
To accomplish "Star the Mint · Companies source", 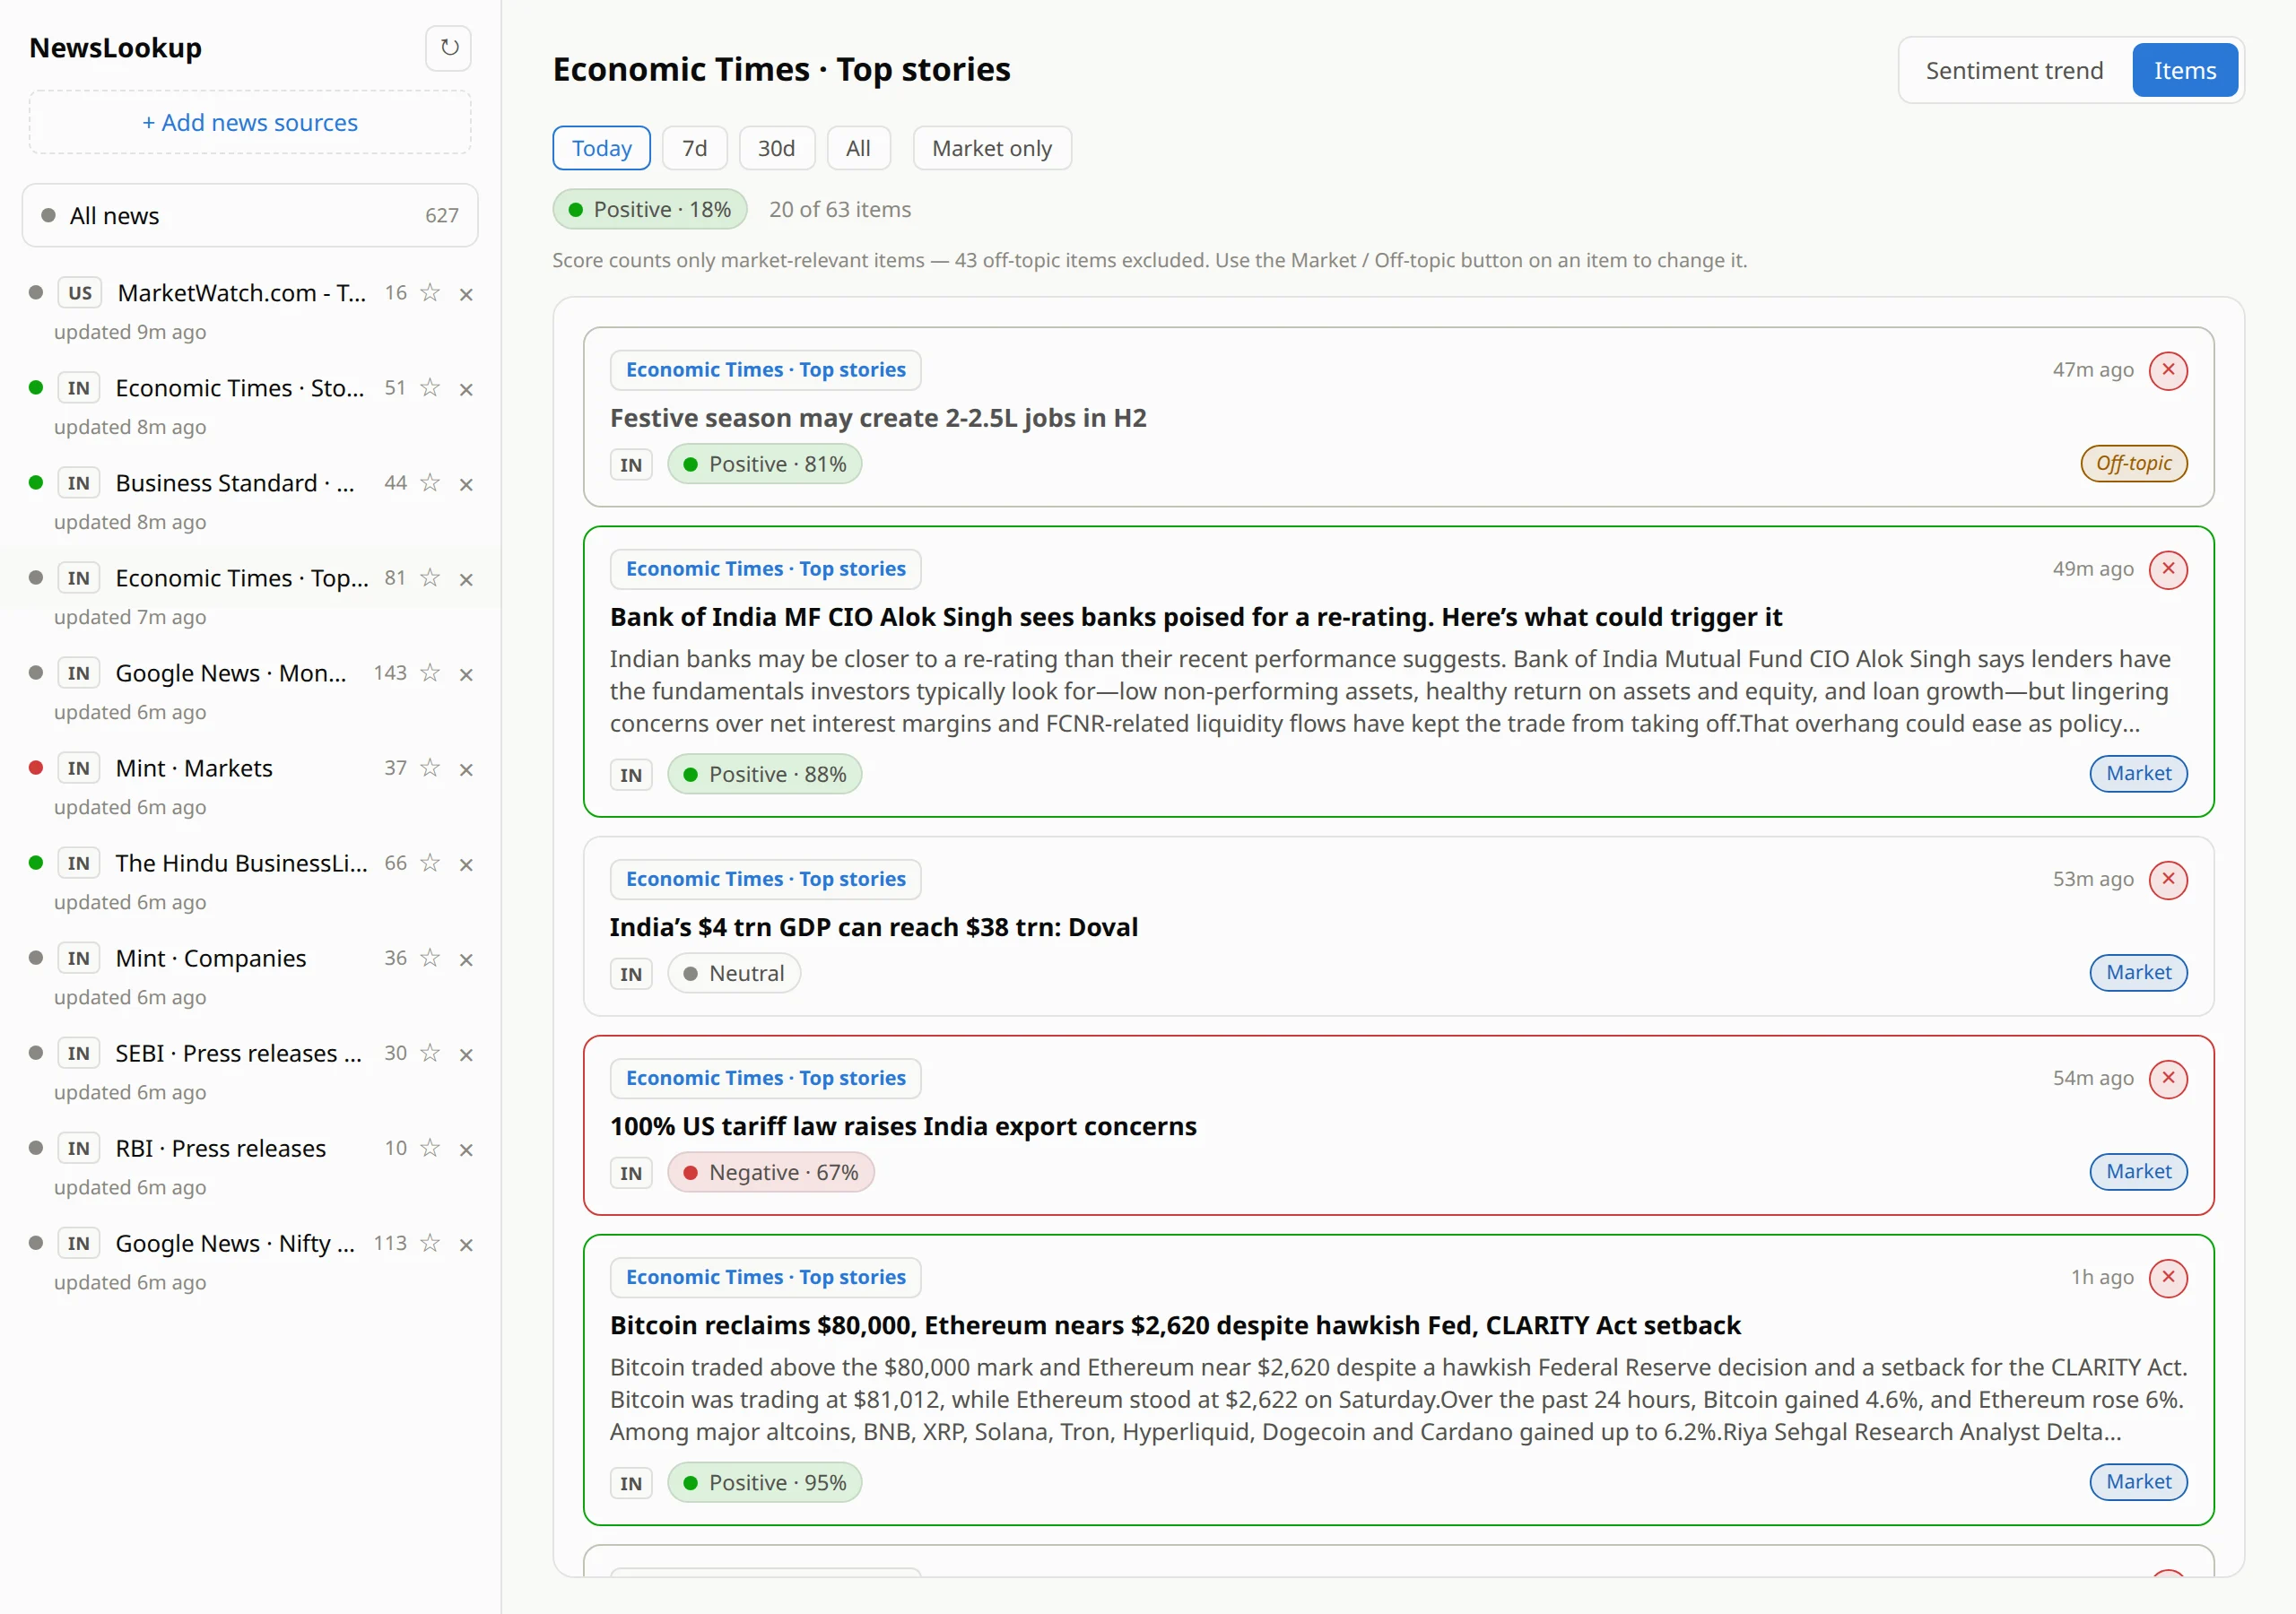I will click(430, 957).
